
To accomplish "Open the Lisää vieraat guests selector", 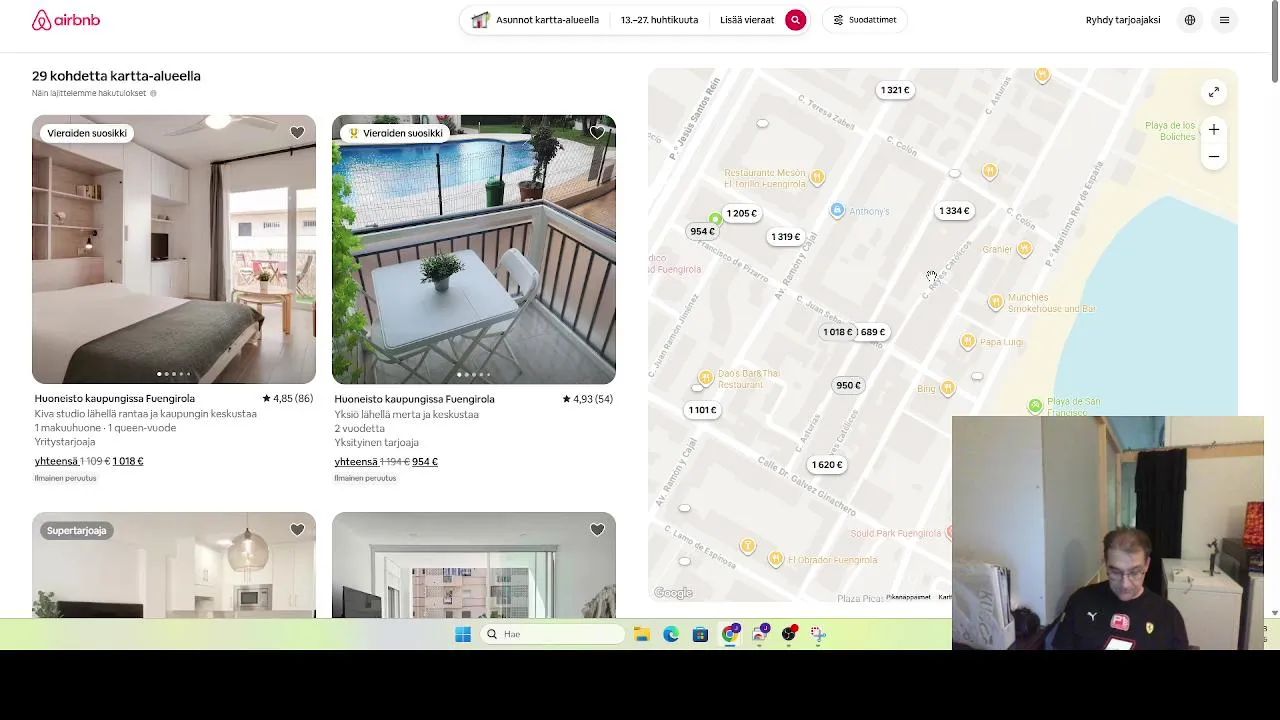I will click(x=747, y=20).
